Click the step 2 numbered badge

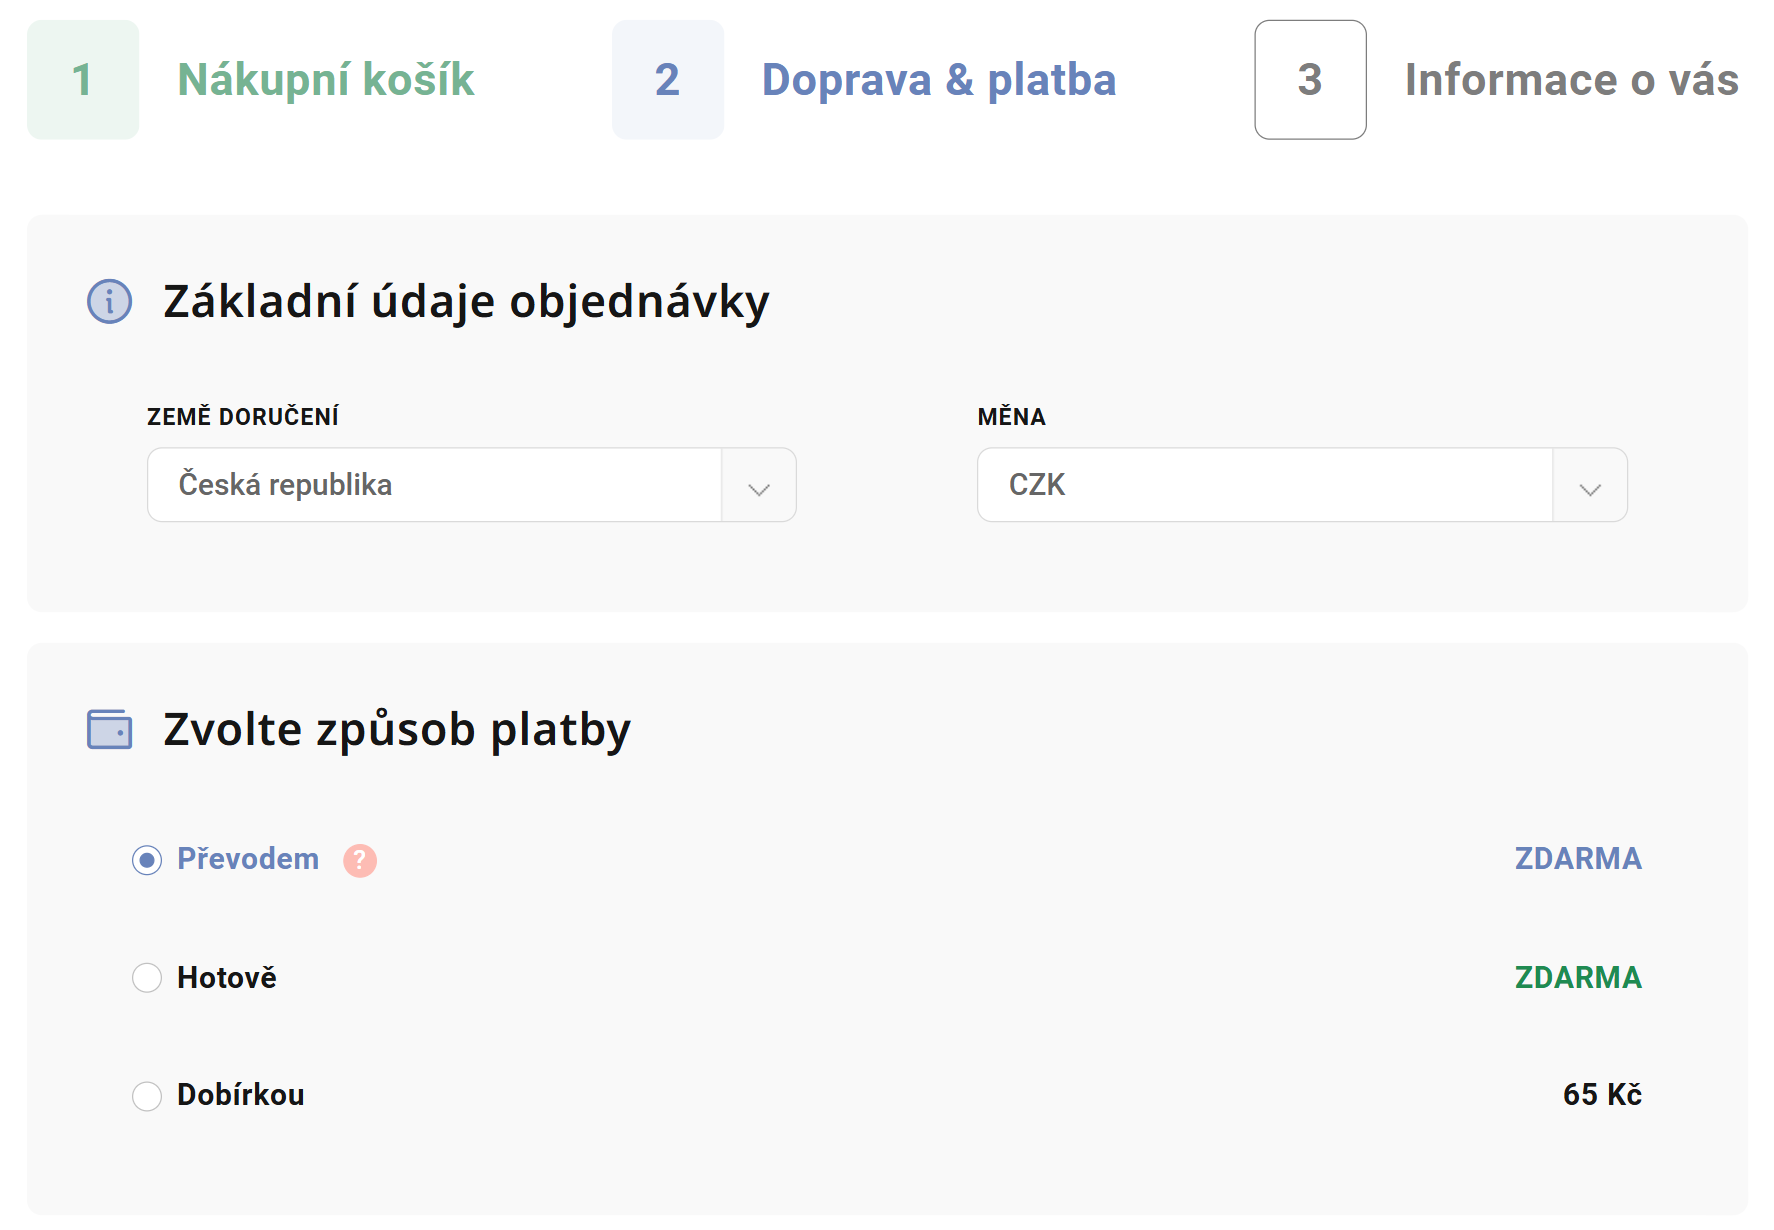click(667, 79)
